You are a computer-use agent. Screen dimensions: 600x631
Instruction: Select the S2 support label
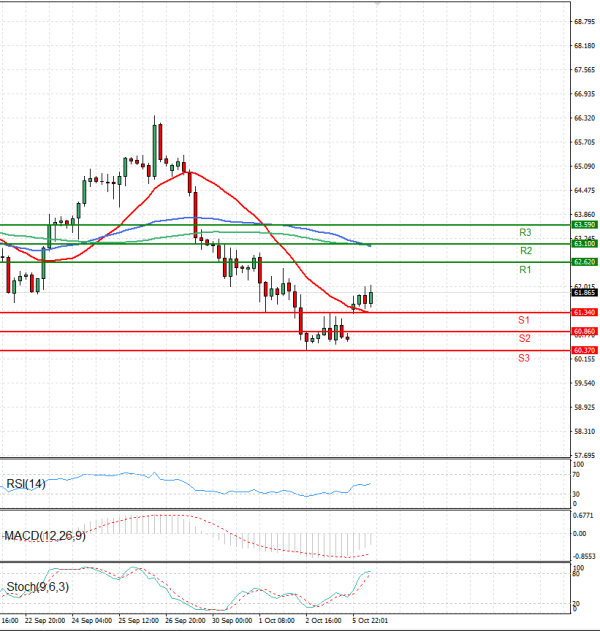tap(524, 339)
